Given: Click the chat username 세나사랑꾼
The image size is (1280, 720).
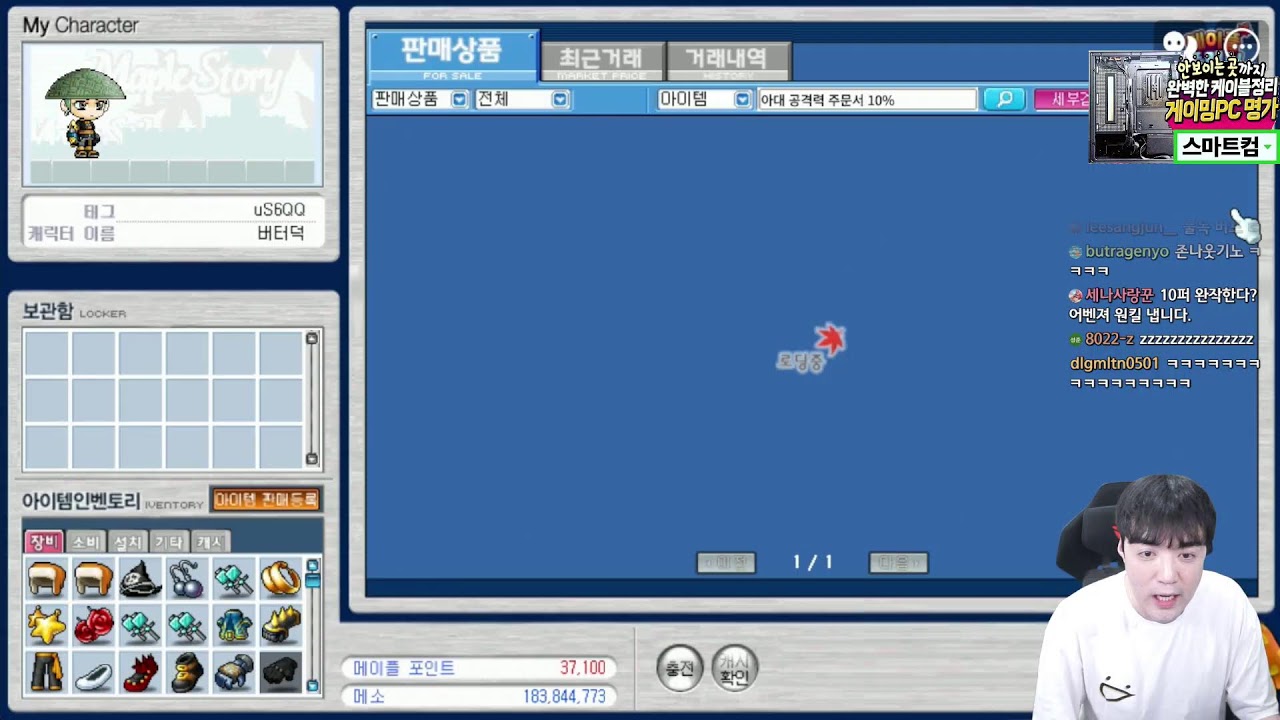Looking at the screenshot, I should (x=1119, y=295).
